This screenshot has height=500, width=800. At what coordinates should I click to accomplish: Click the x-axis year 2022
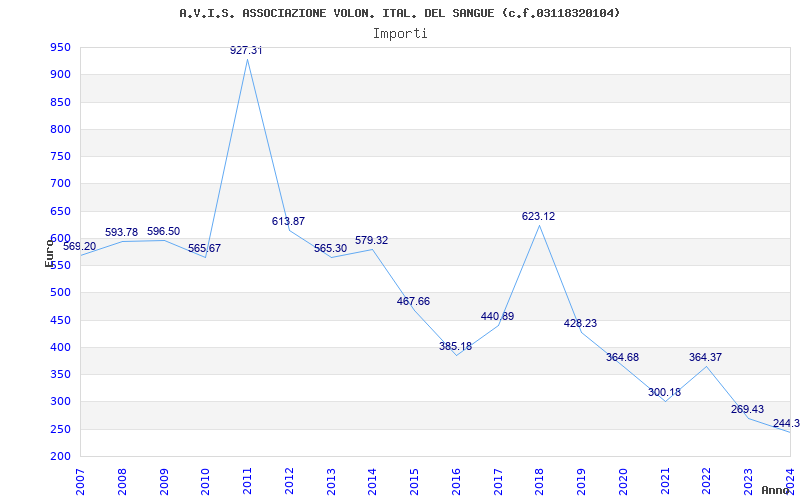tap(707, 482)
